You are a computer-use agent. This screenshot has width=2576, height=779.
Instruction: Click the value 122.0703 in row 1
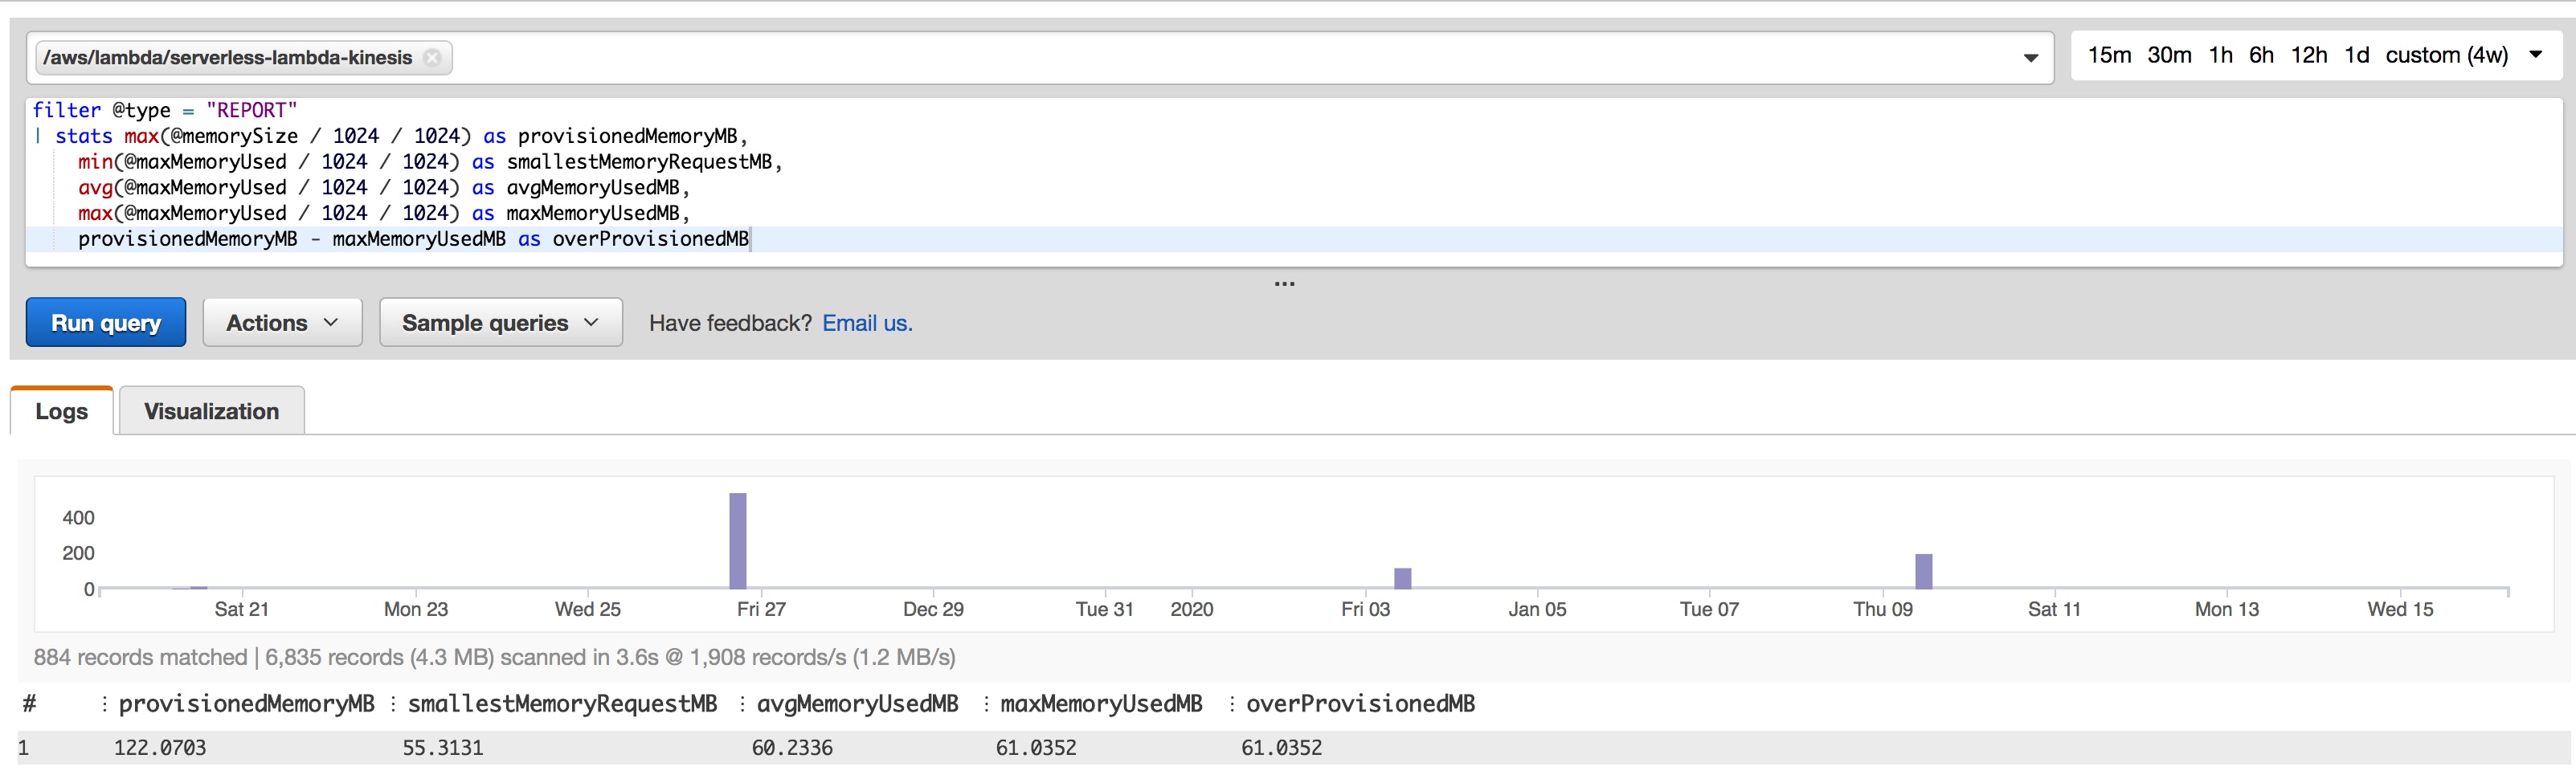tap(160, 748)
